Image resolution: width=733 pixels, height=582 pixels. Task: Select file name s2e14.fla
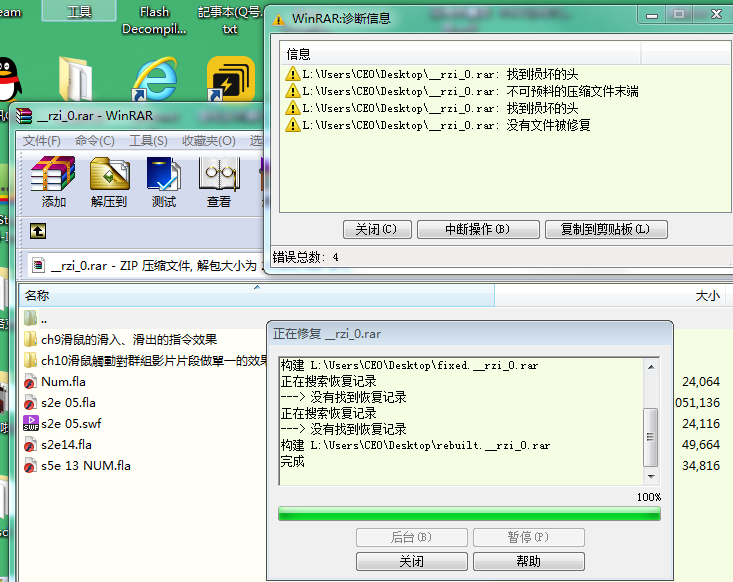click(x=66, y=445)
